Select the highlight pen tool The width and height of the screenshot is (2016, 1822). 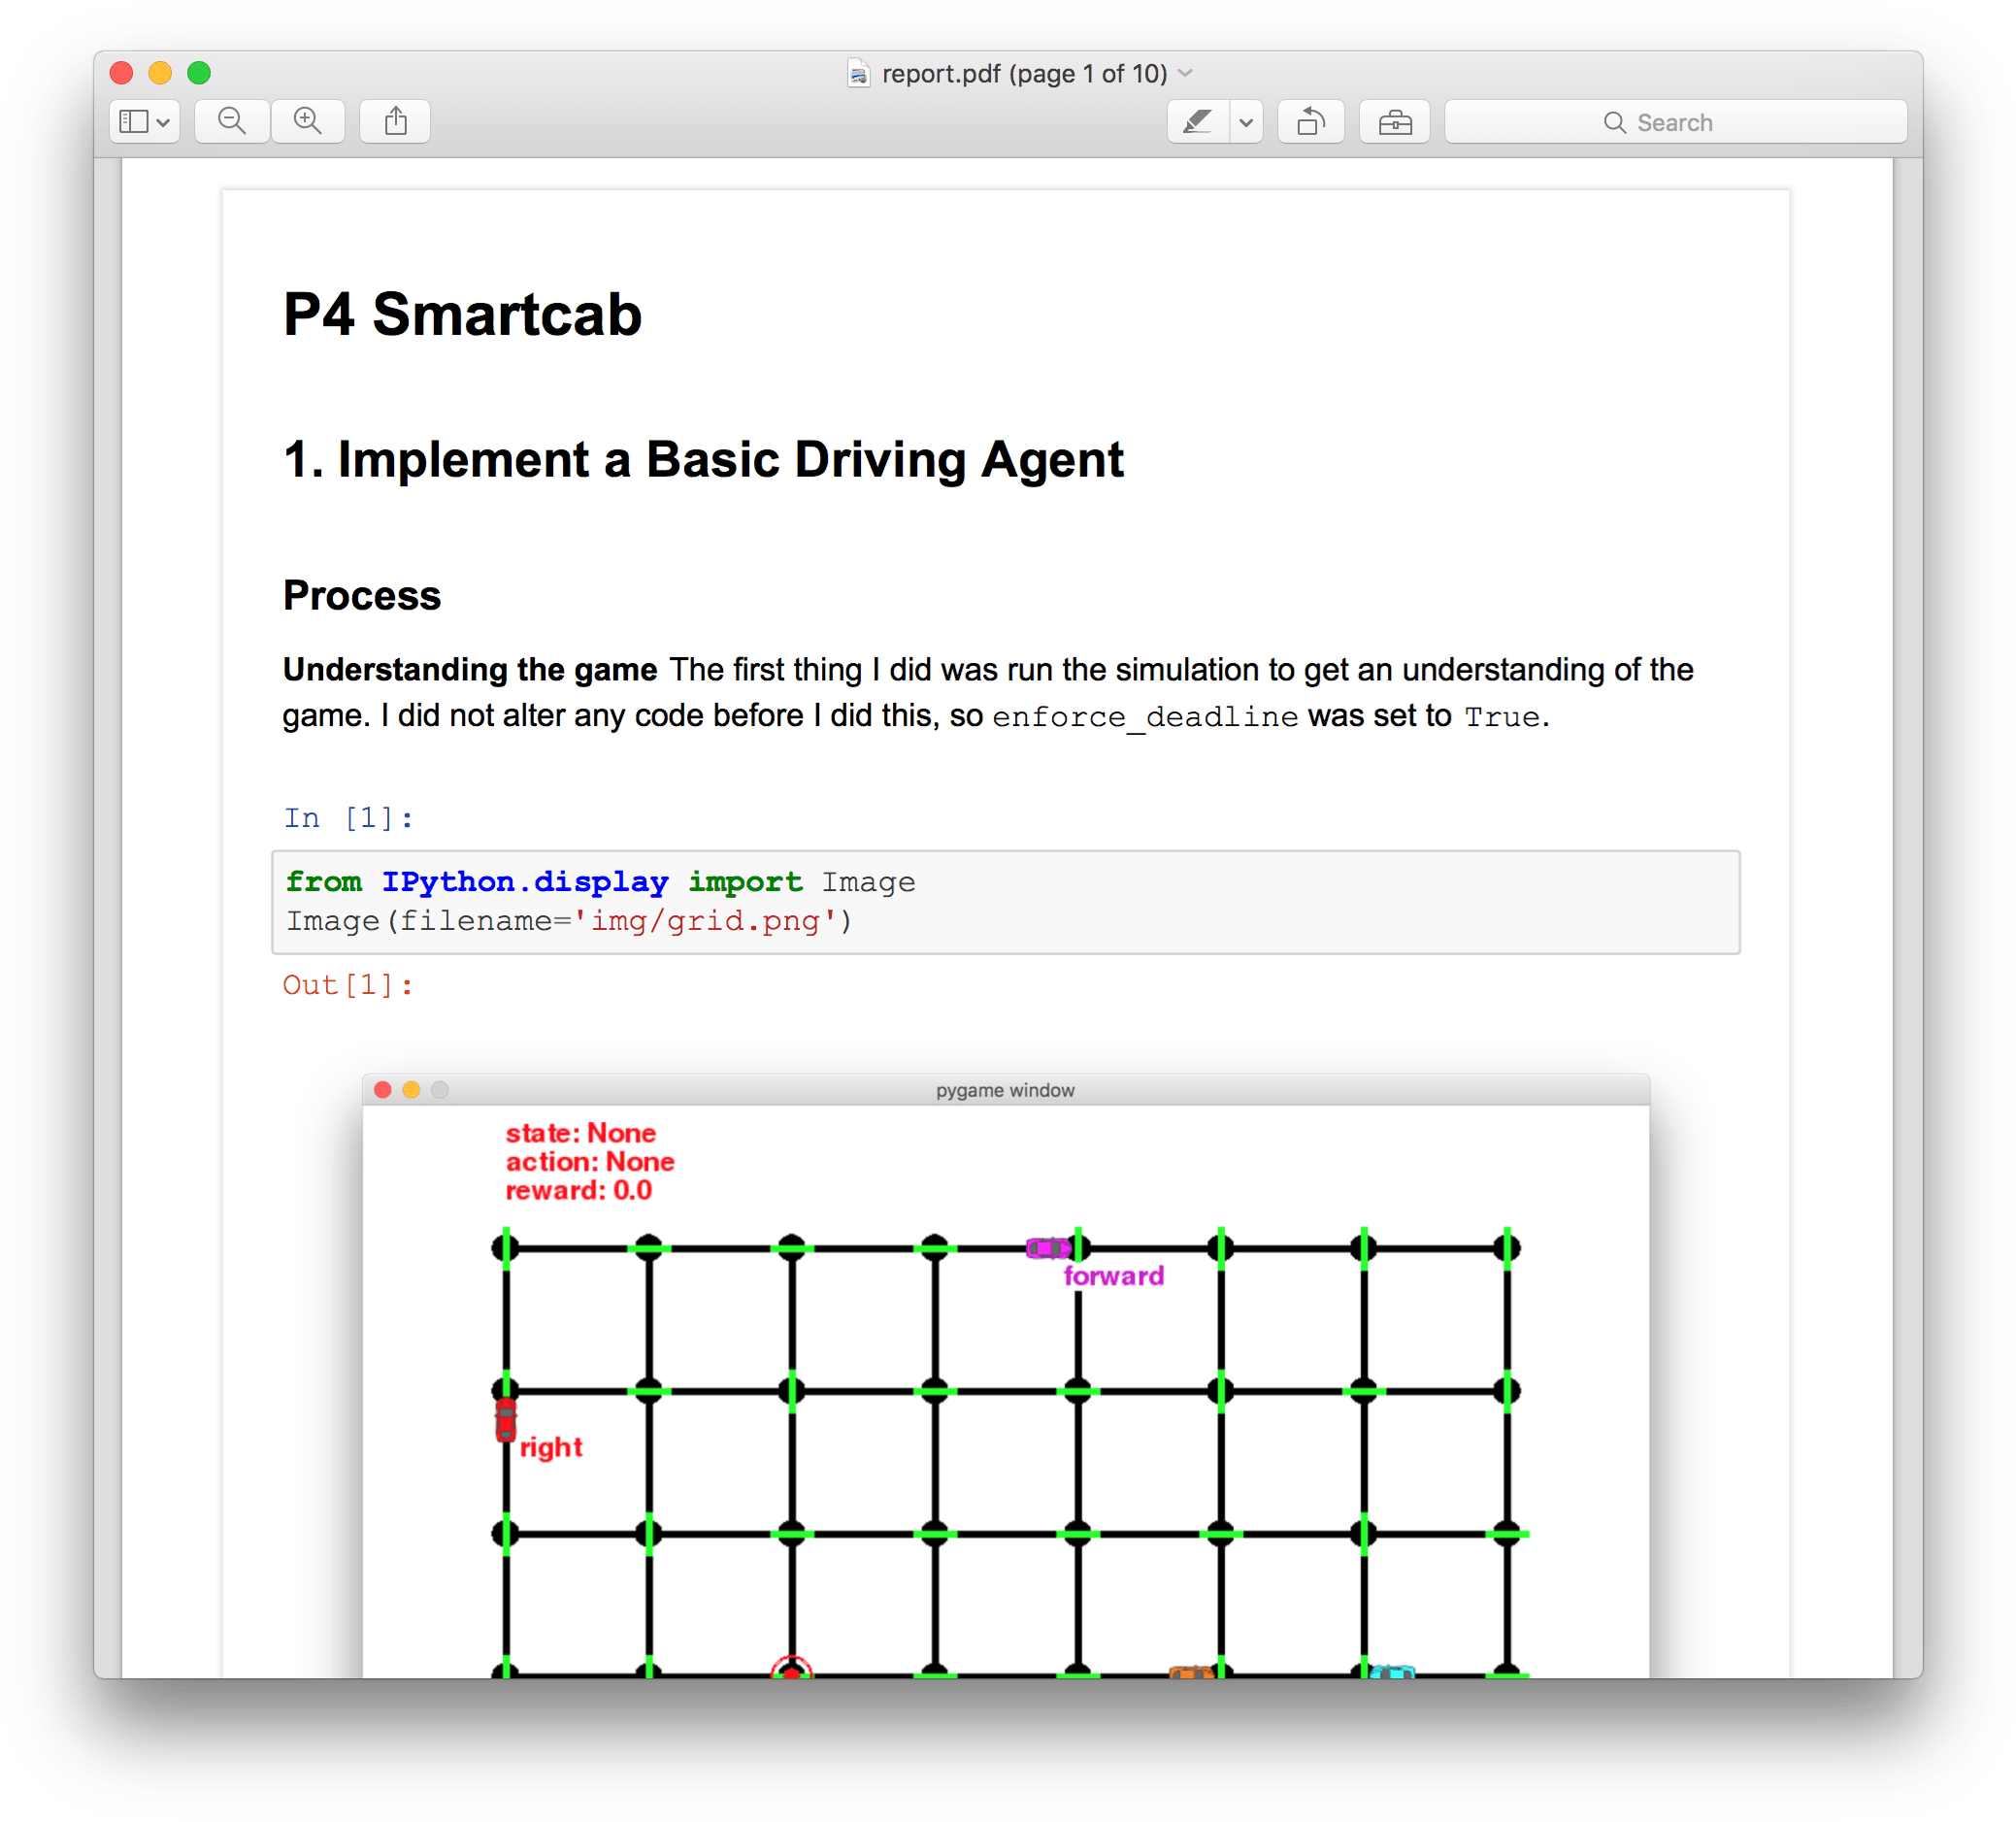click(x=1197, y=122)
